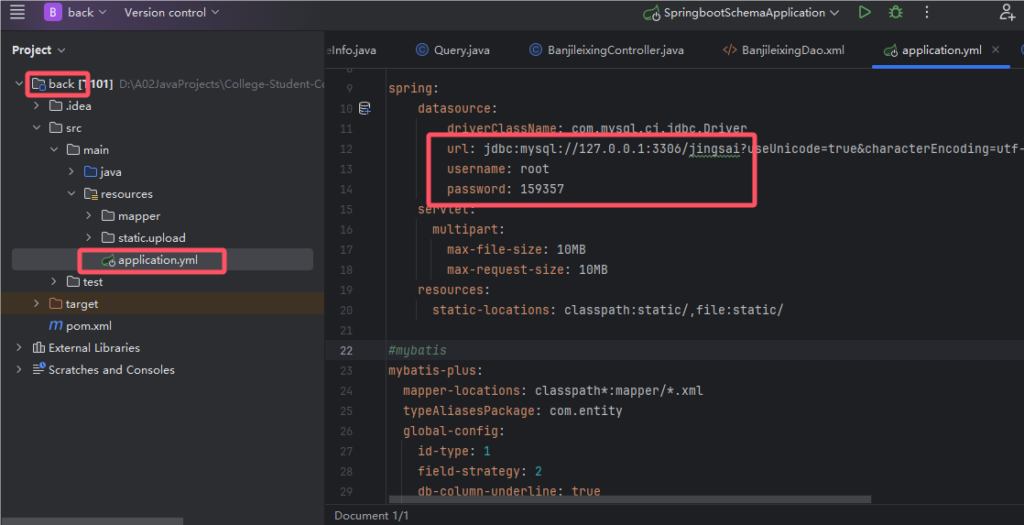Expand the target folder
The width and height of the screenshot is (1024, 525).
tap(37, 304)
